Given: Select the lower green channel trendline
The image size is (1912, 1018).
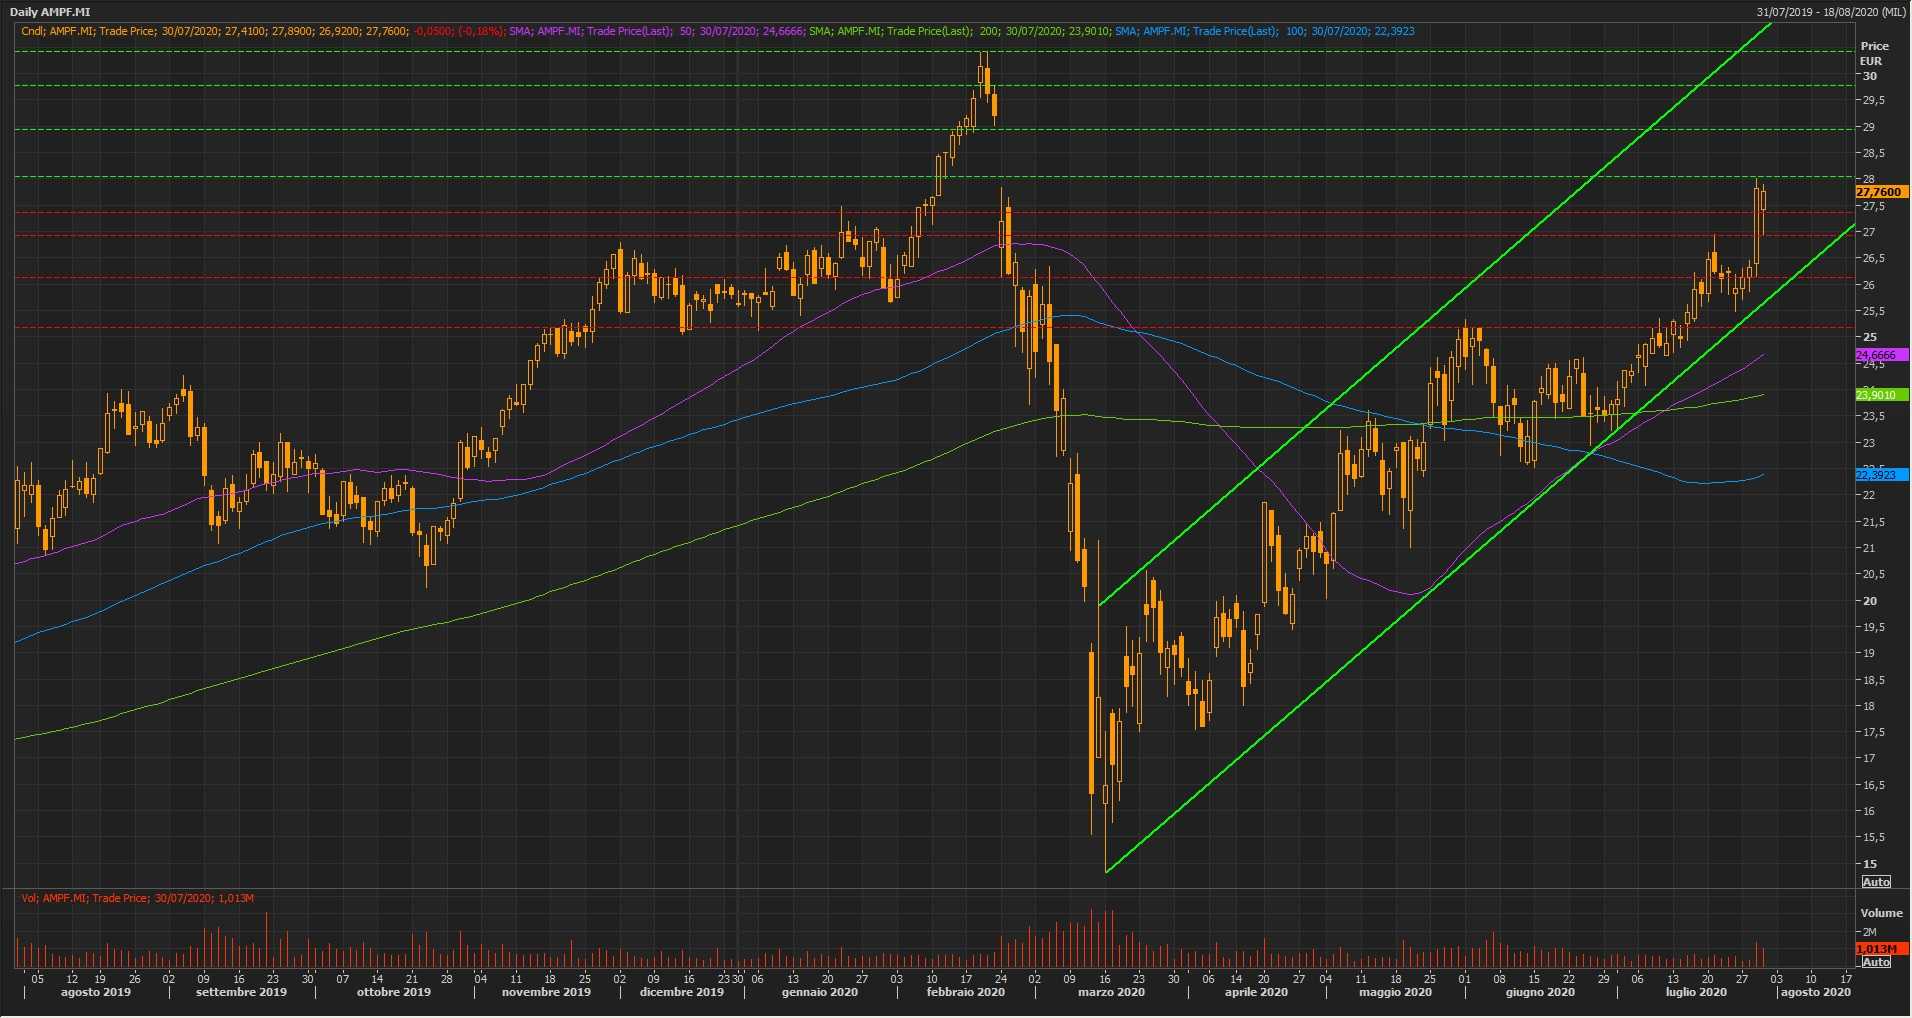Looking at the screenshot, I should [1480, 548].
